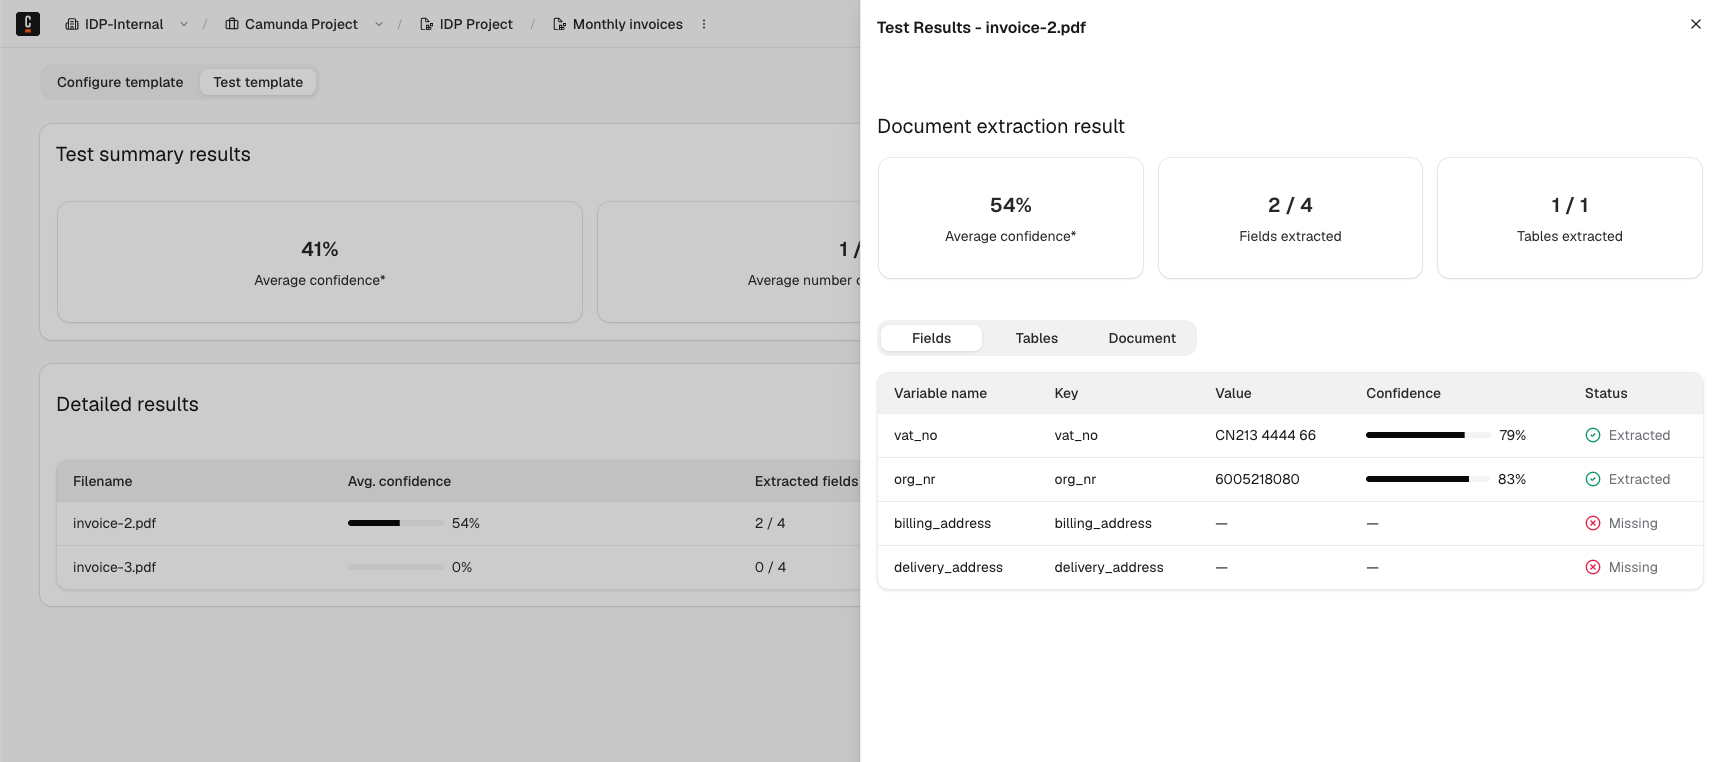
Task: Navigate to IDP Project breadcrumb
Action: tap(476, 24)
